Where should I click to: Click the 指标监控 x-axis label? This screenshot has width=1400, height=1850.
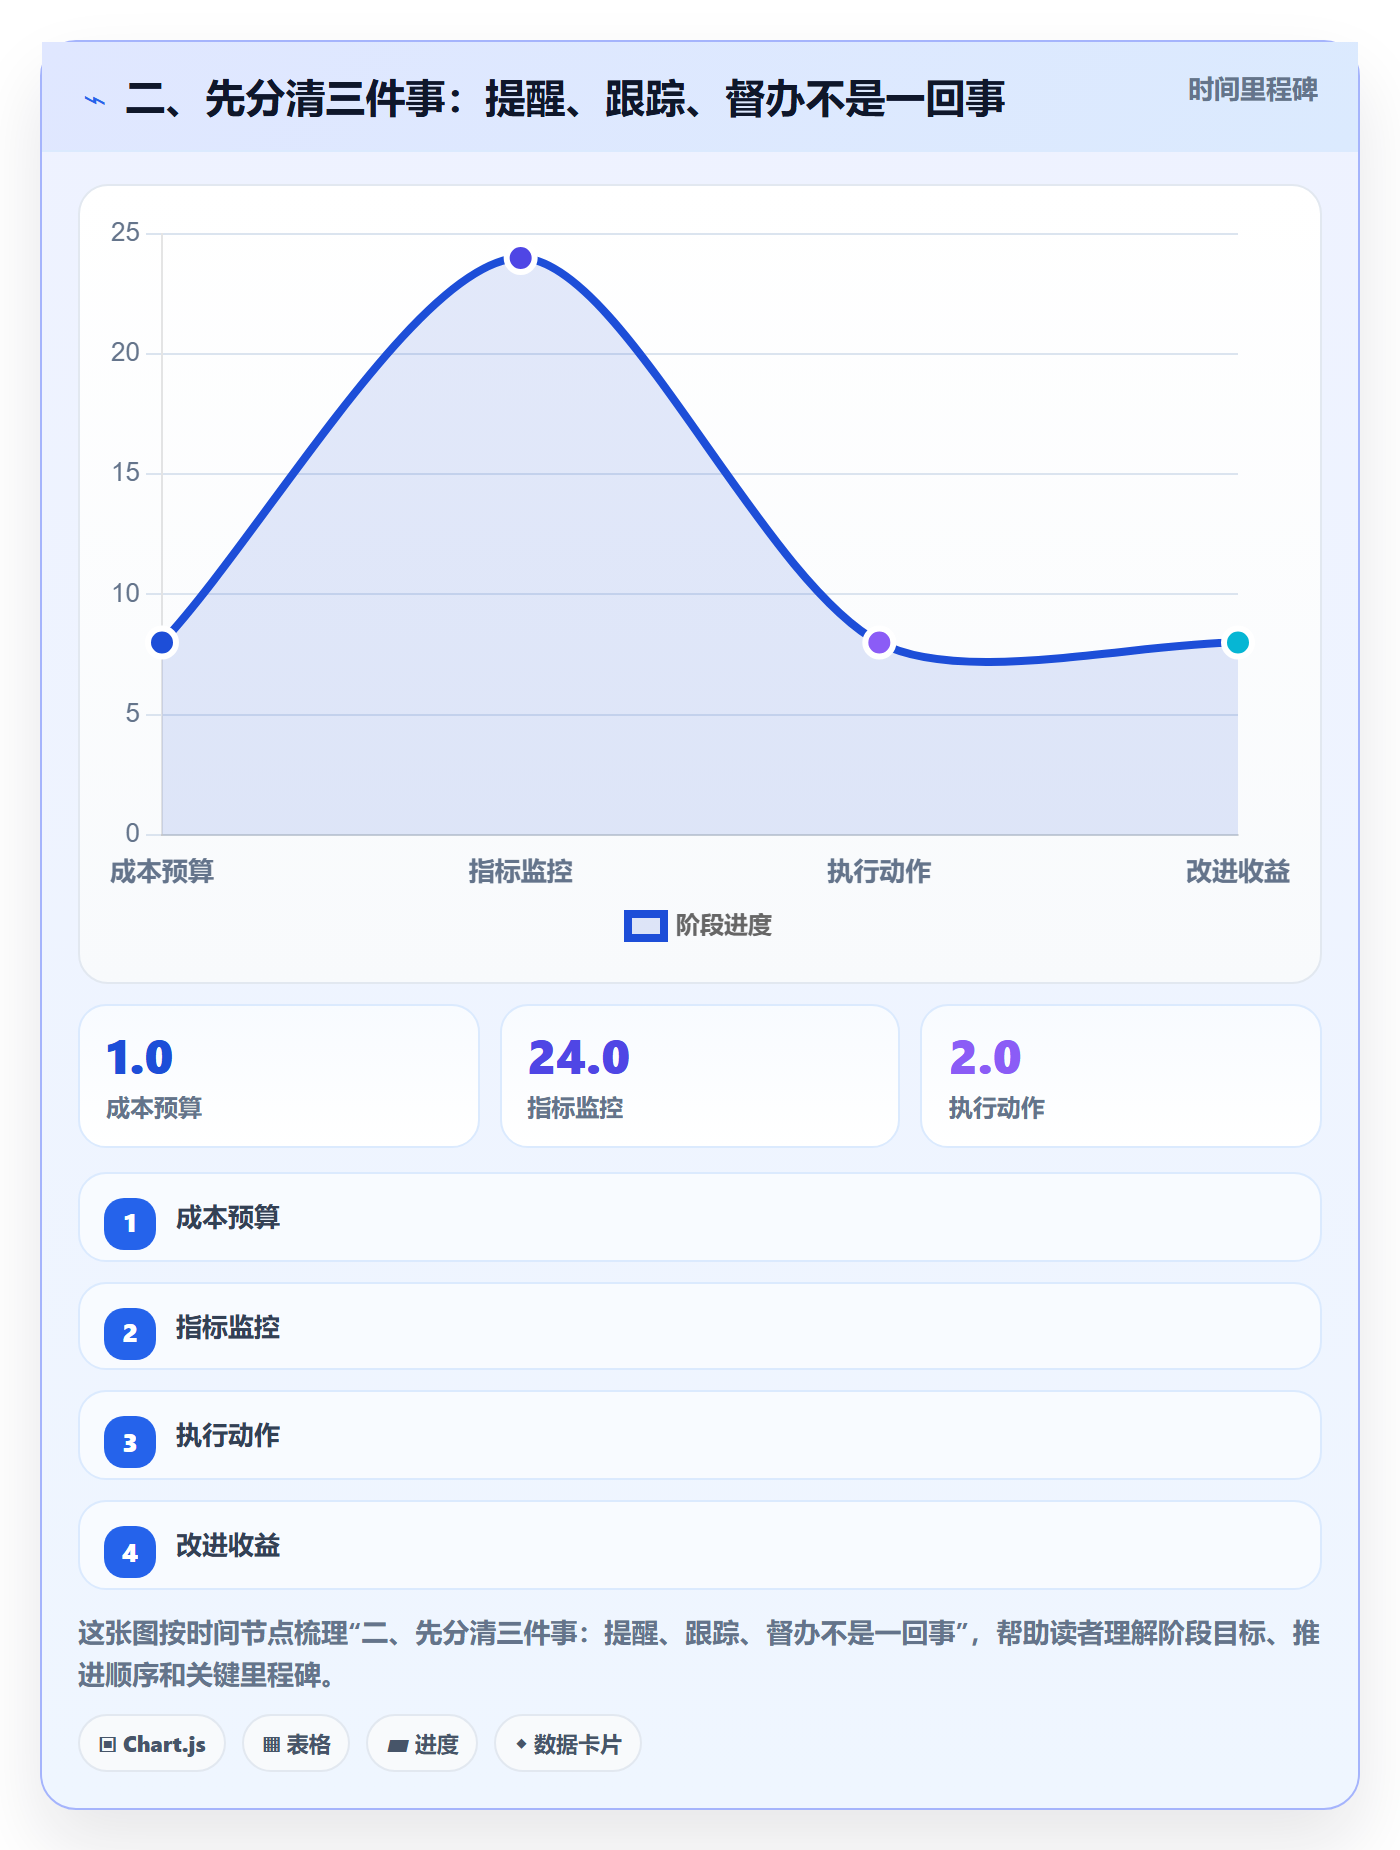tap(520, 872)
